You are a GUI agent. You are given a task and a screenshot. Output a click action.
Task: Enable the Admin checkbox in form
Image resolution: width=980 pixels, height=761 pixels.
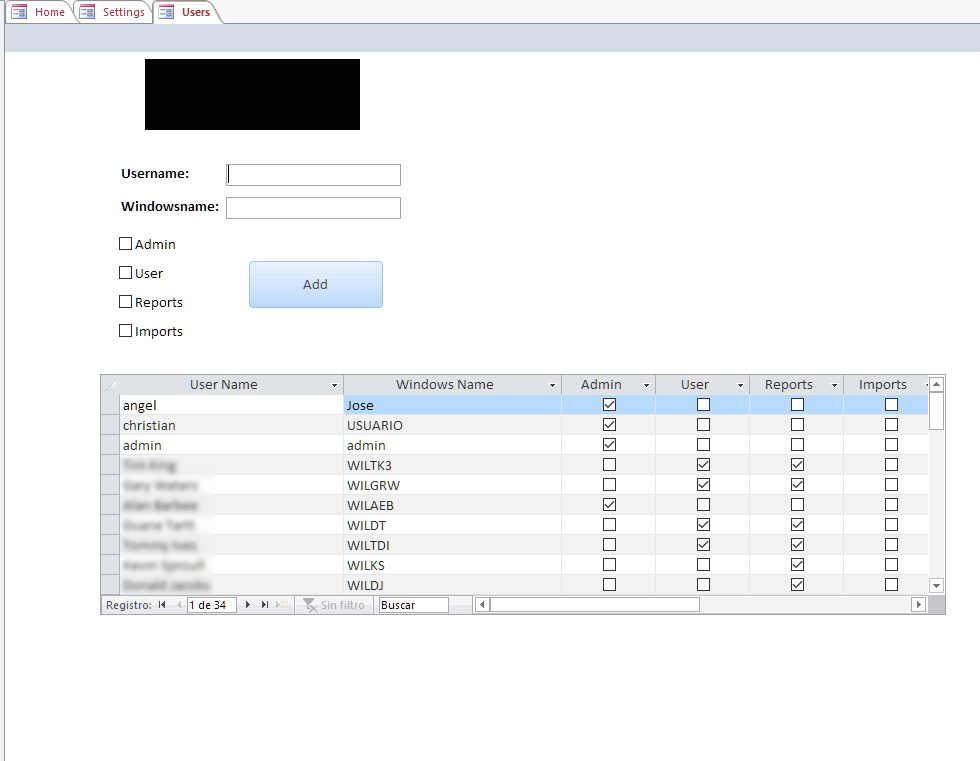click(x=126, y=244)
